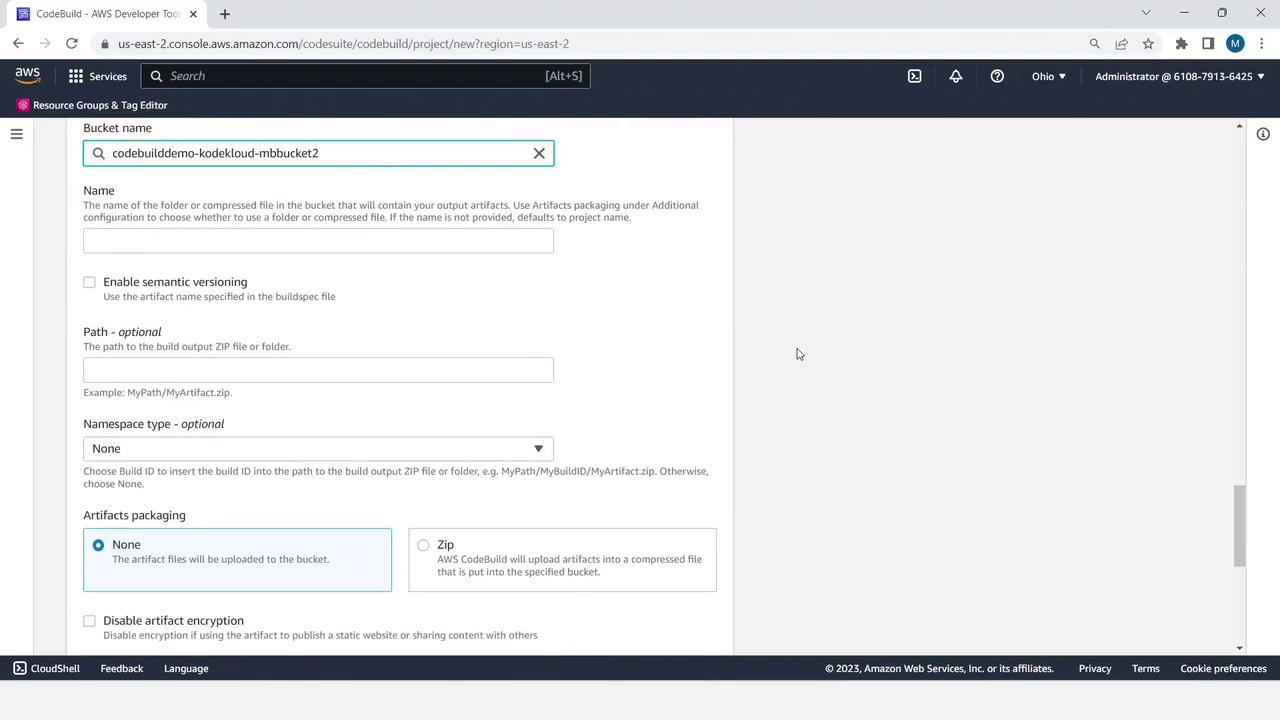This screenshot has width=1280, height=720.
Task: Open the Chrome three-dot menu
Action: click(1262, 44)
